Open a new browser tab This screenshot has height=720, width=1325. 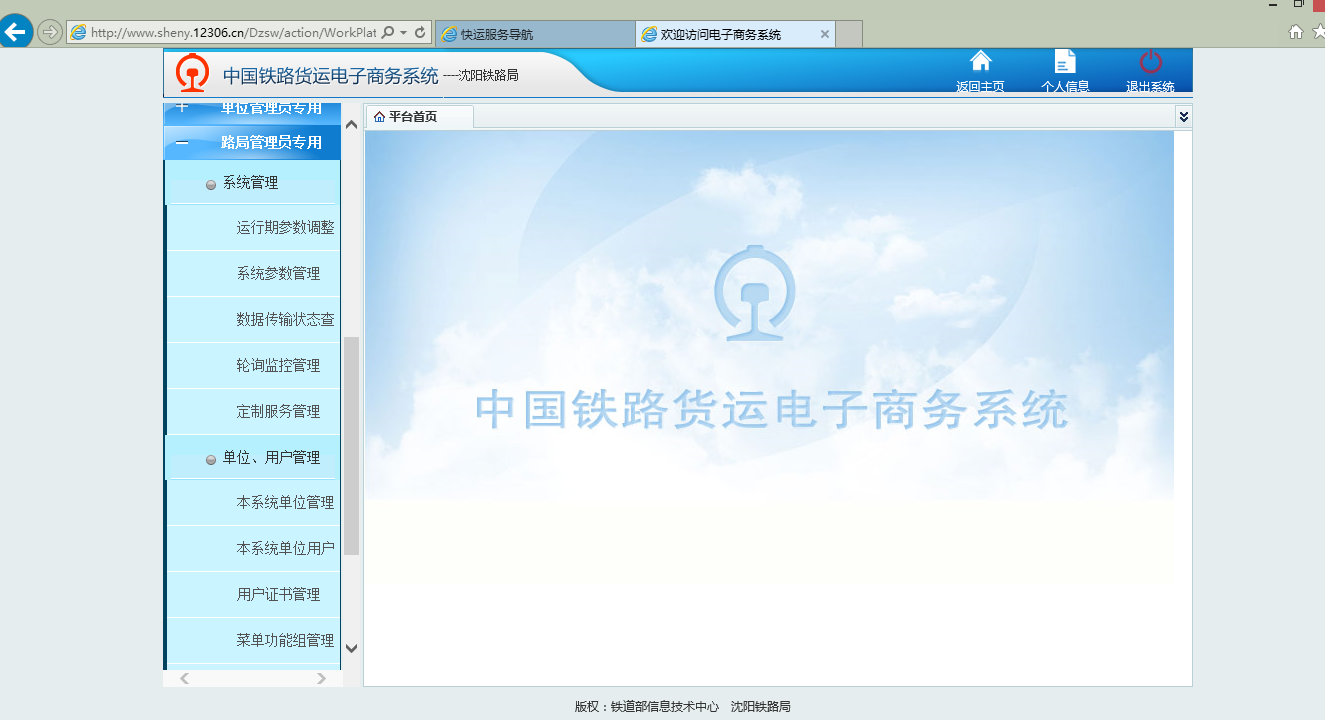click(x=849, y=34)
